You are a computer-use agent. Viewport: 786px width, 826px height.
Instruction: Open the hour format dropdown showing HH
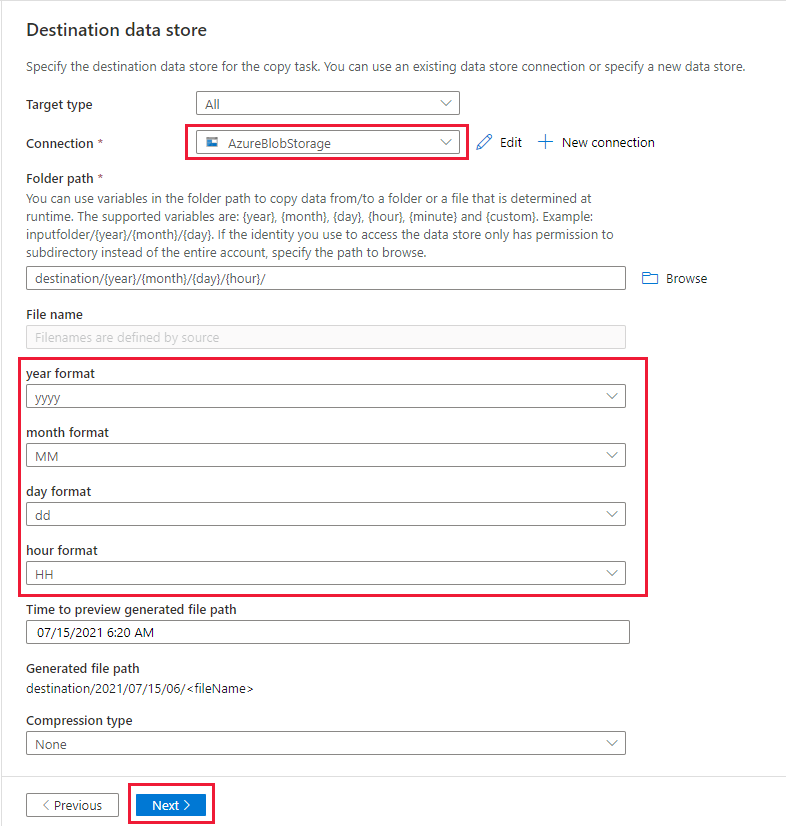click(x=325, y=573)
